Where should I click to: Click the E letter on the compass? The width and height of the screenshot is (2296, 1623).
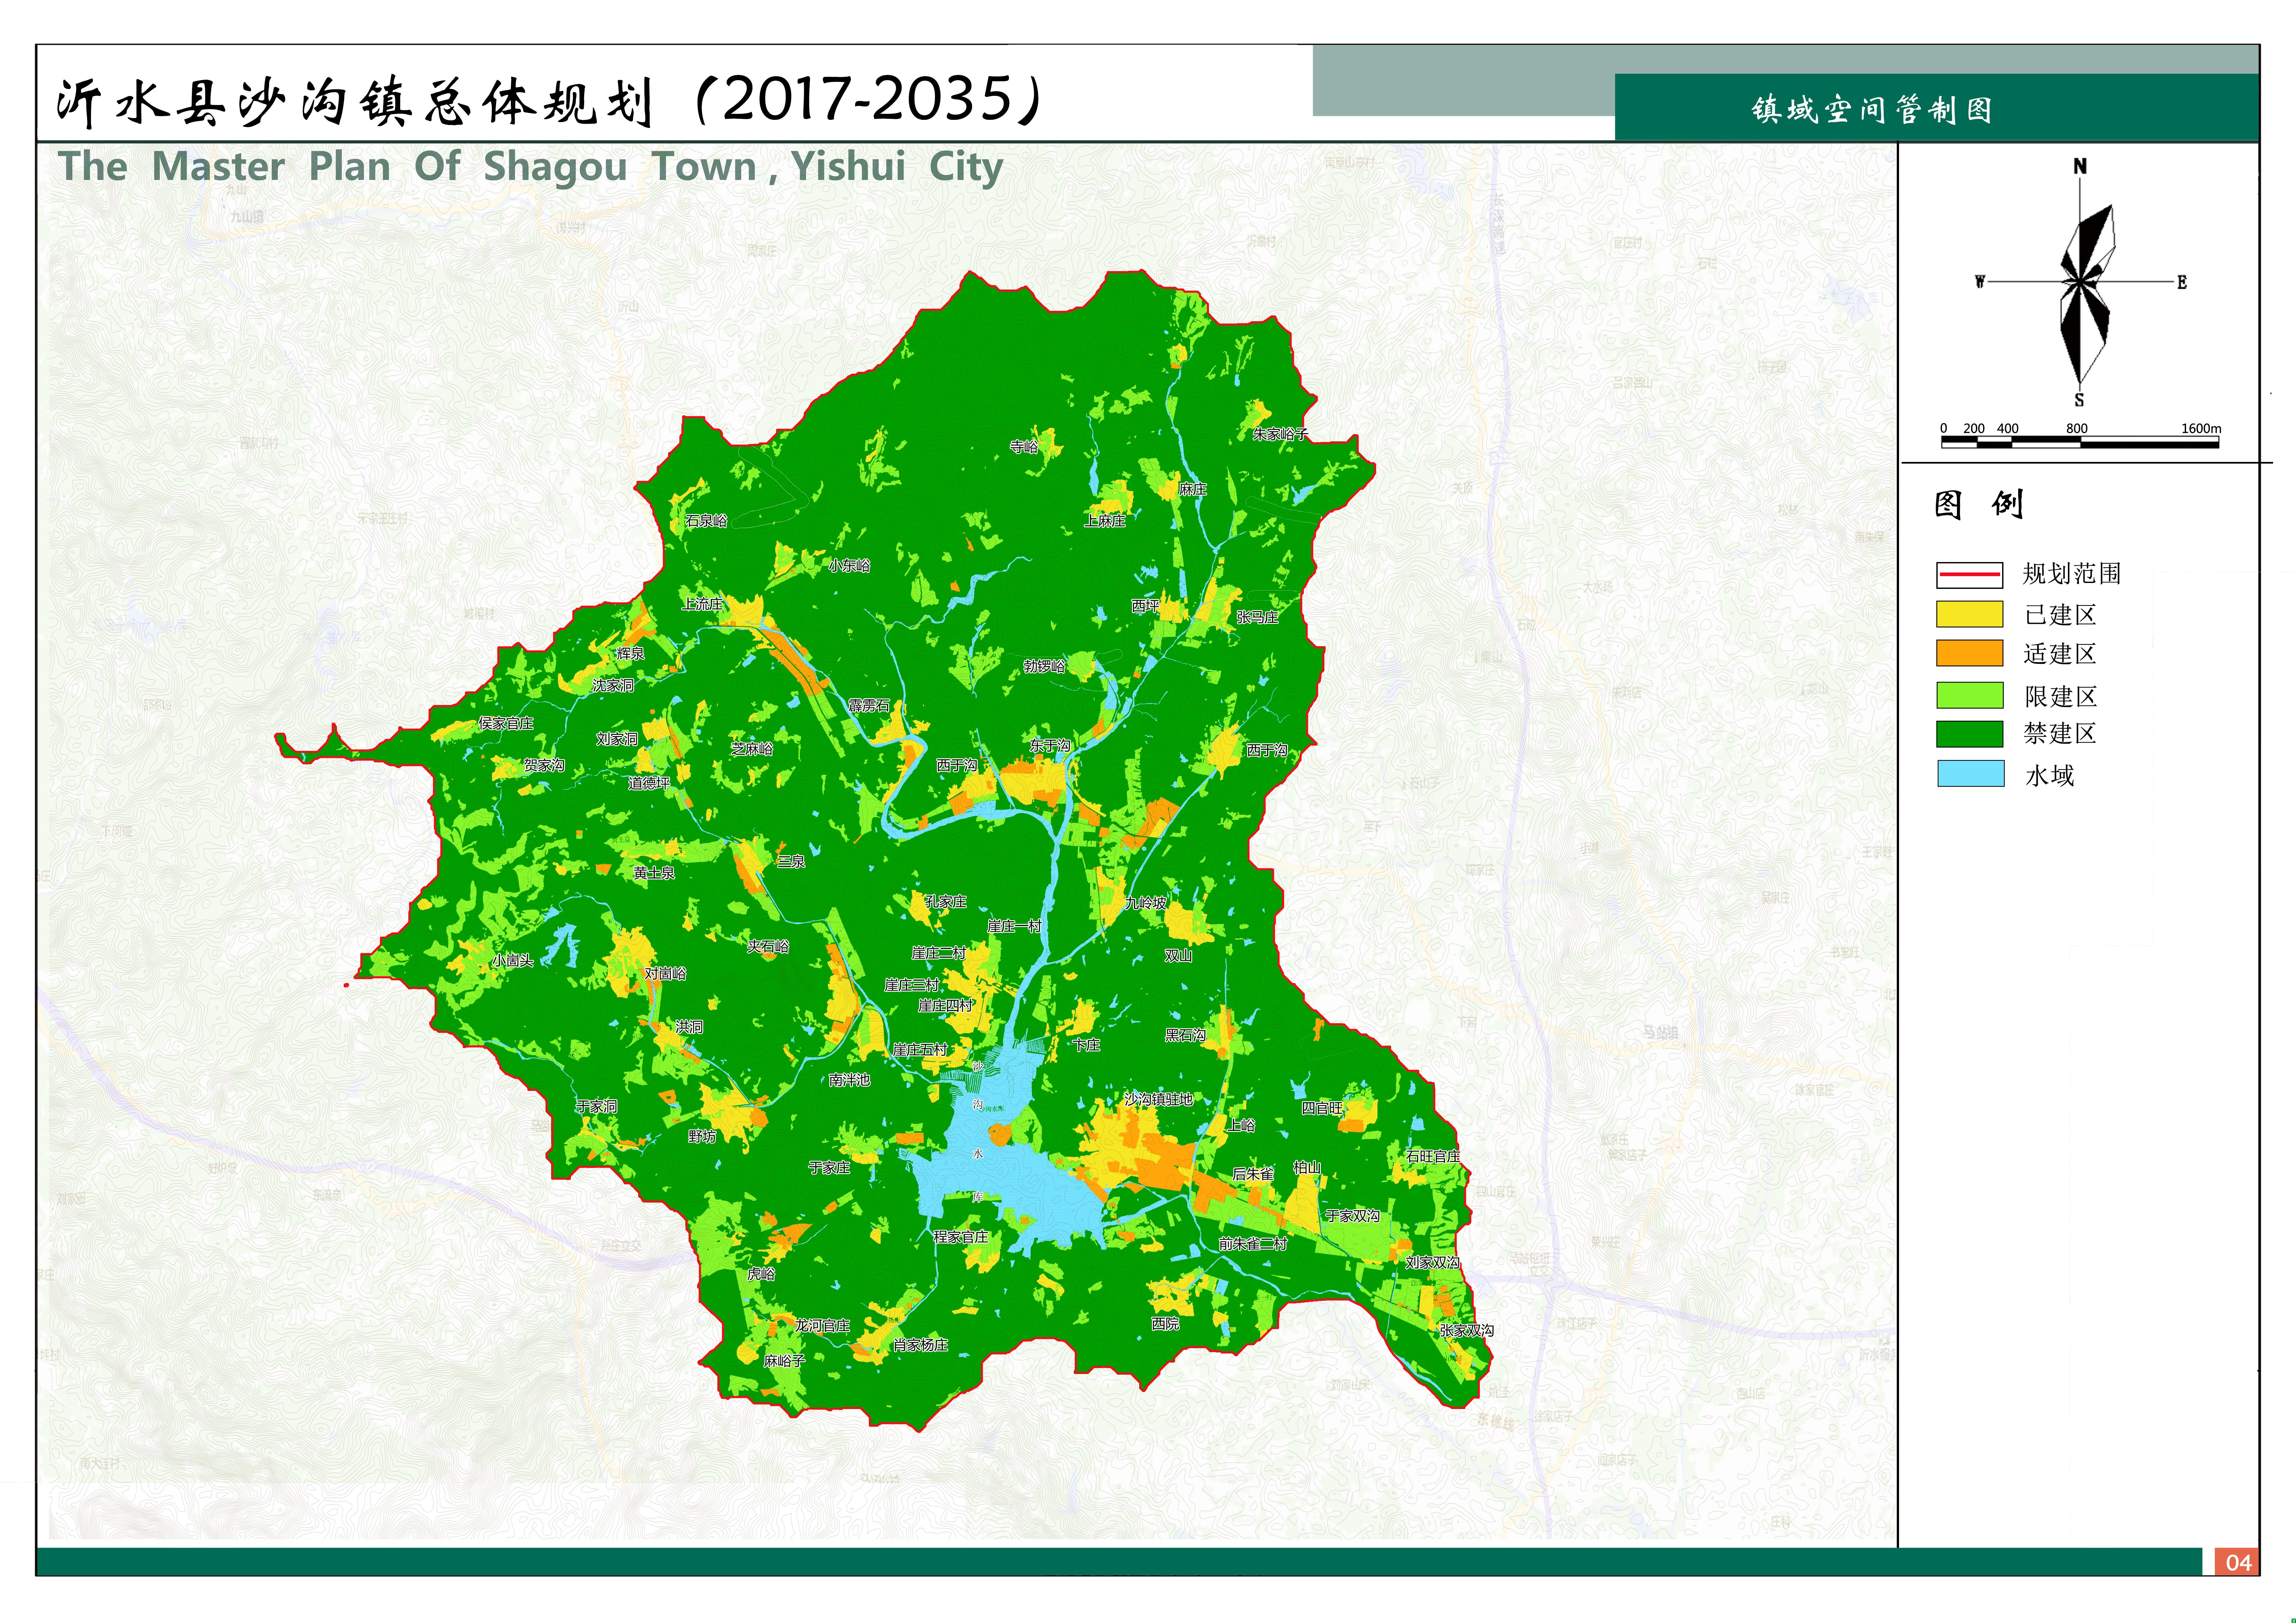pyautogui.click(x=2182, y=283)
